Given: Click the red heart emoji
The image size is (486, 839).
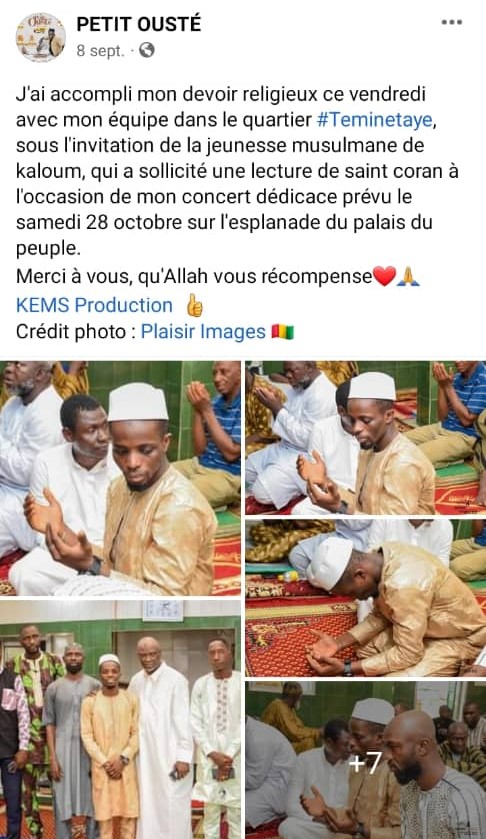Looking at the screenshot, I should click(x=384, y=277).
